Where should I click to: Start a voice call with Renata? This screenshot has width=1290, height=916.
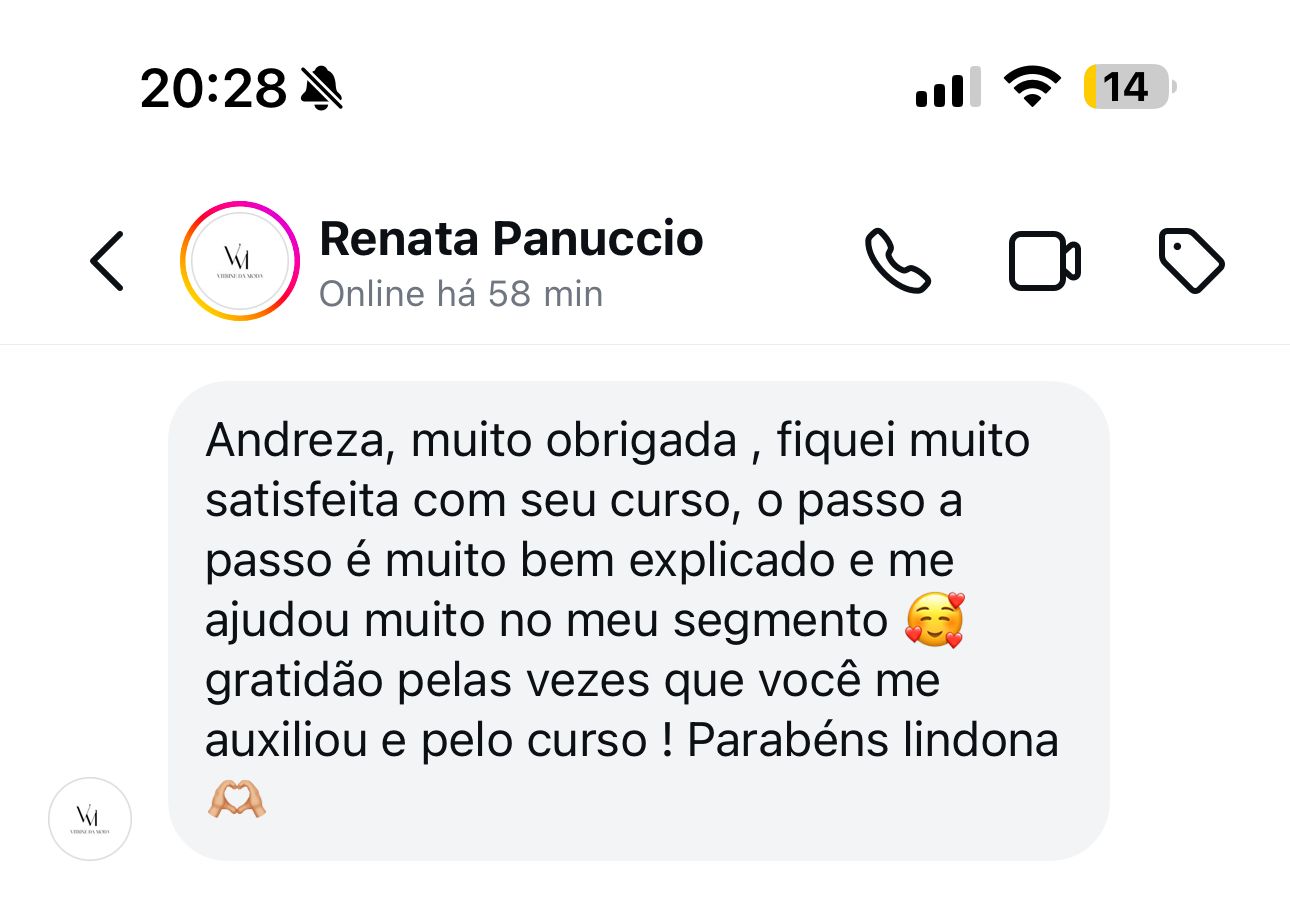pos(897,261)
